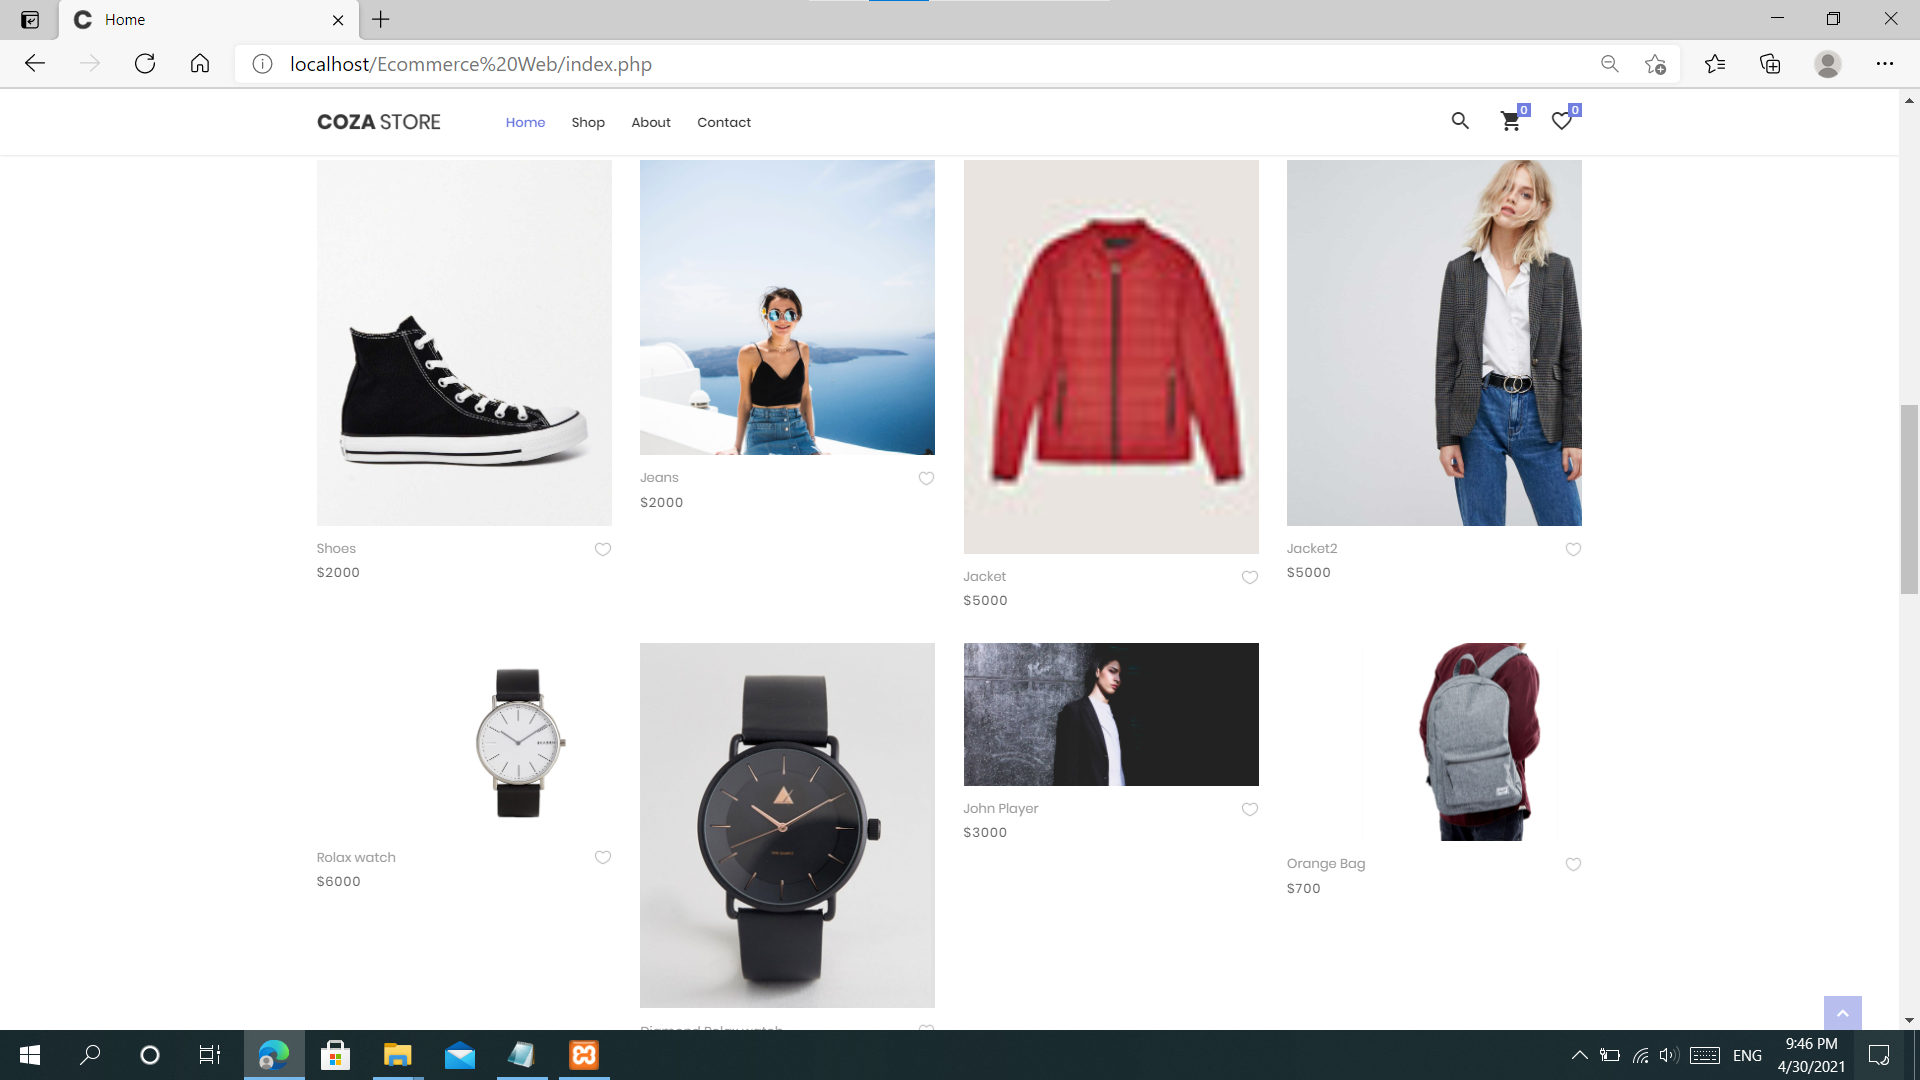Screen dimensions: 1920x1080
Task: Open browser Settings and more menu
Action: point(1885,64)
